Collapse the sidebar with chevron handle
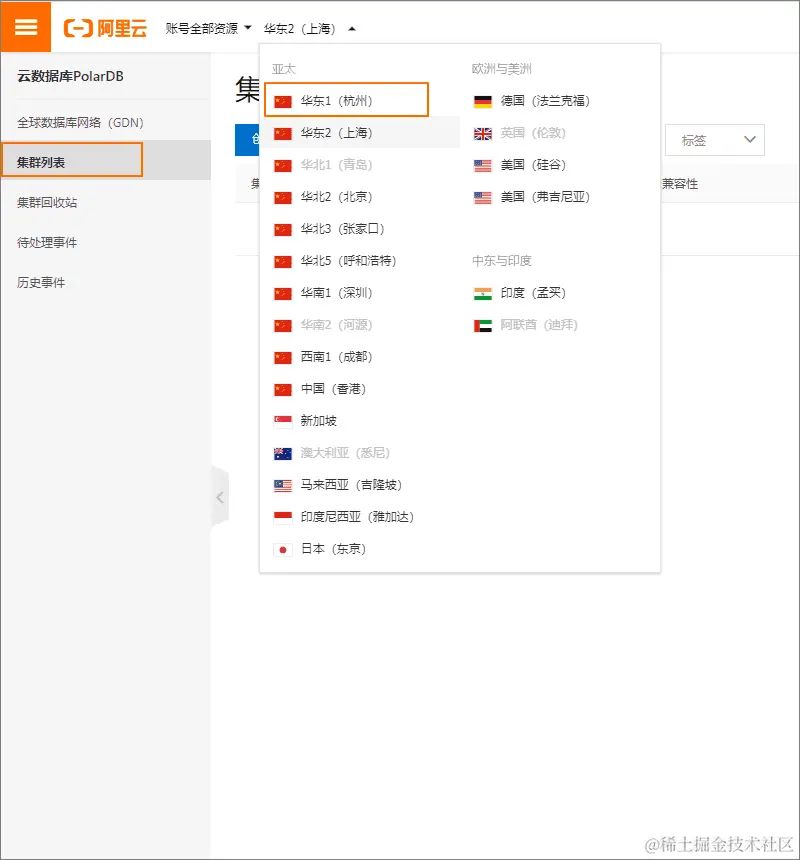 click(x=220, y=497)
